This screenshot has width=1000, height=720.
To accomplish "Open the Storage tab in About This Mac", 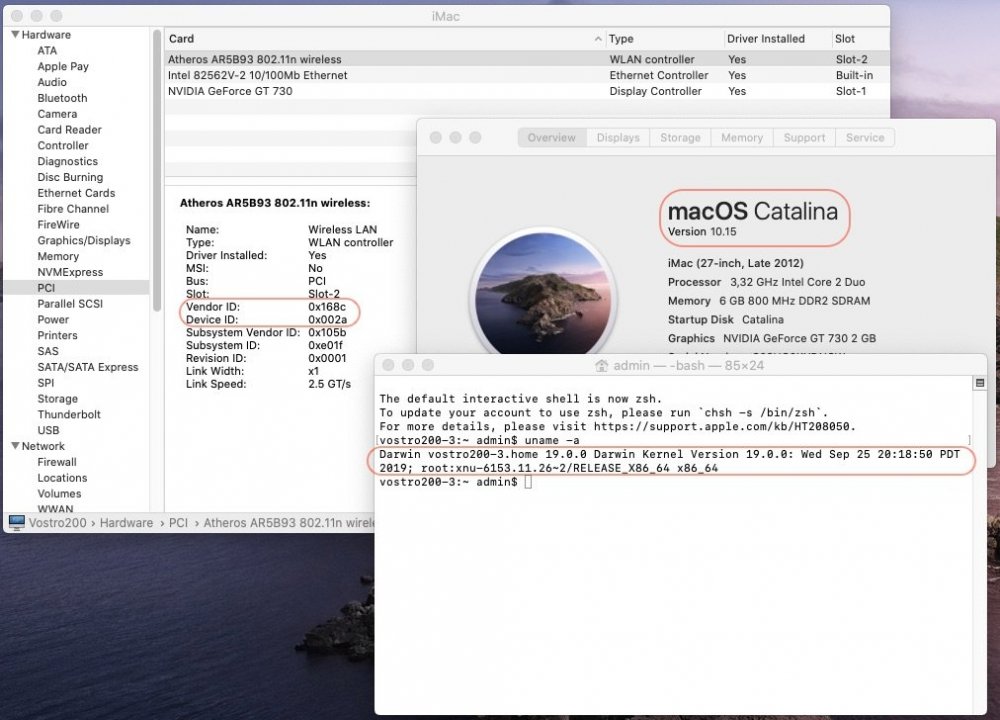I will pyautogui.click(x=680, y=138).
